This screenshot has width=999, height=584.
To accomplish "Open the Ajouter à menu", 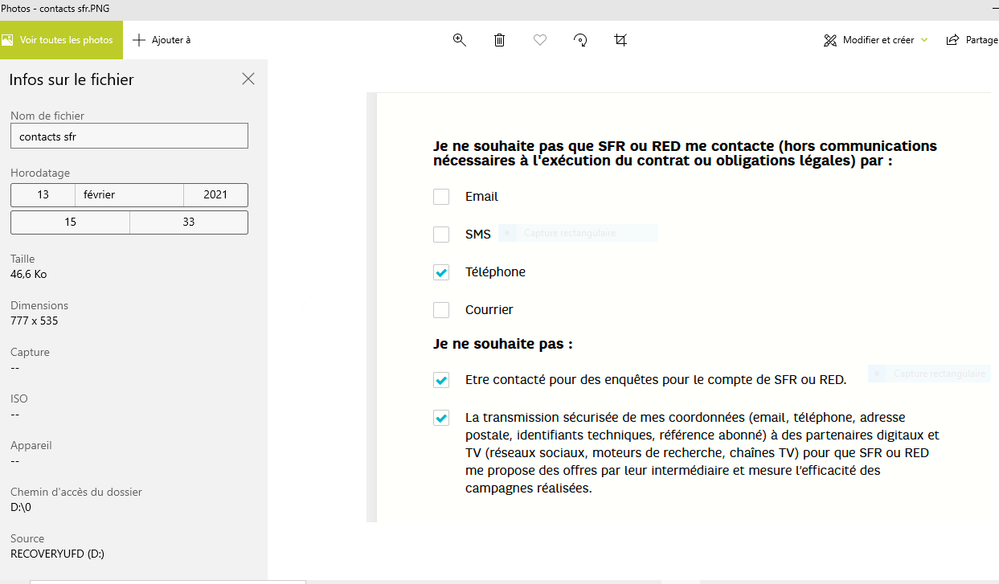I will coord(162,40).
